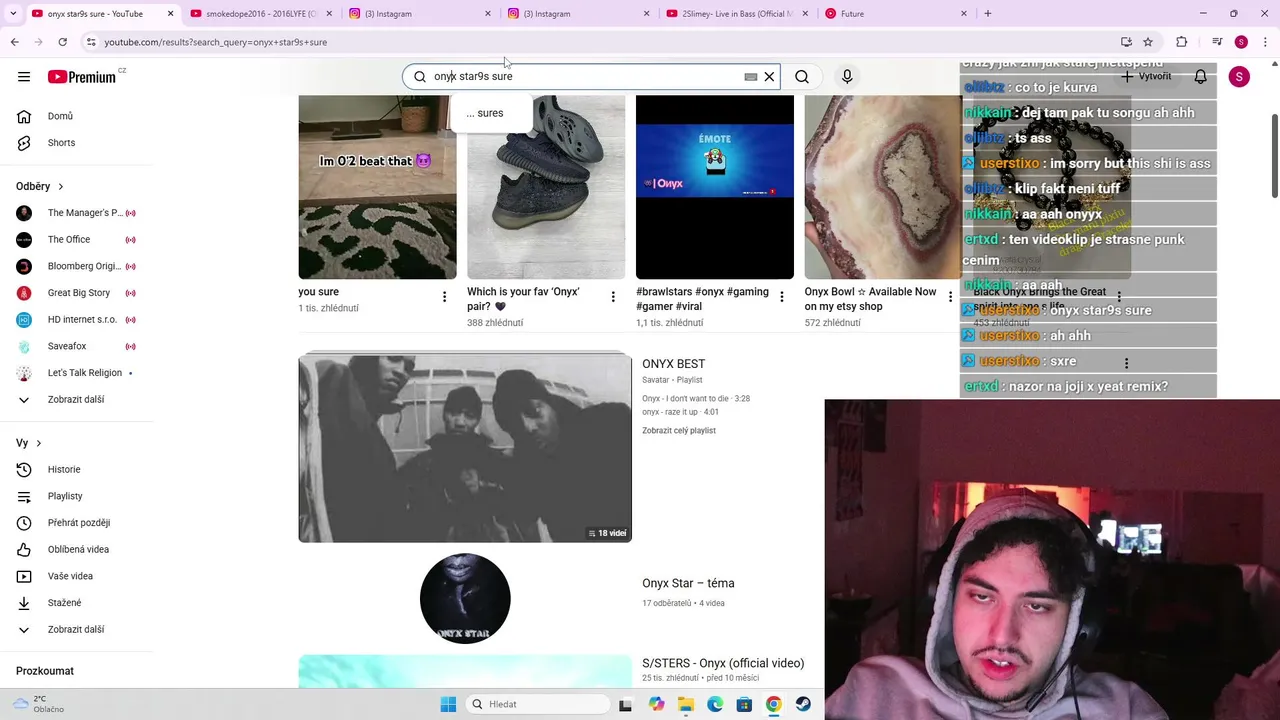Open the Onyx Star channel avatar
The image size is (1280, 720).
tap(465, 598)
